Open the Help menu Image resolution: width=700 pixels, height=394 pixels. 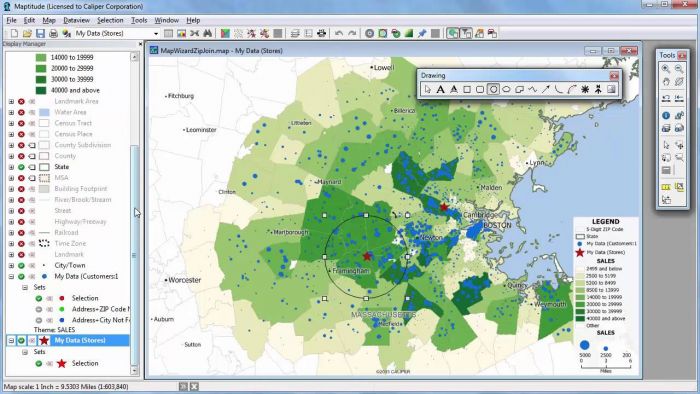click(x=193, y=21)
